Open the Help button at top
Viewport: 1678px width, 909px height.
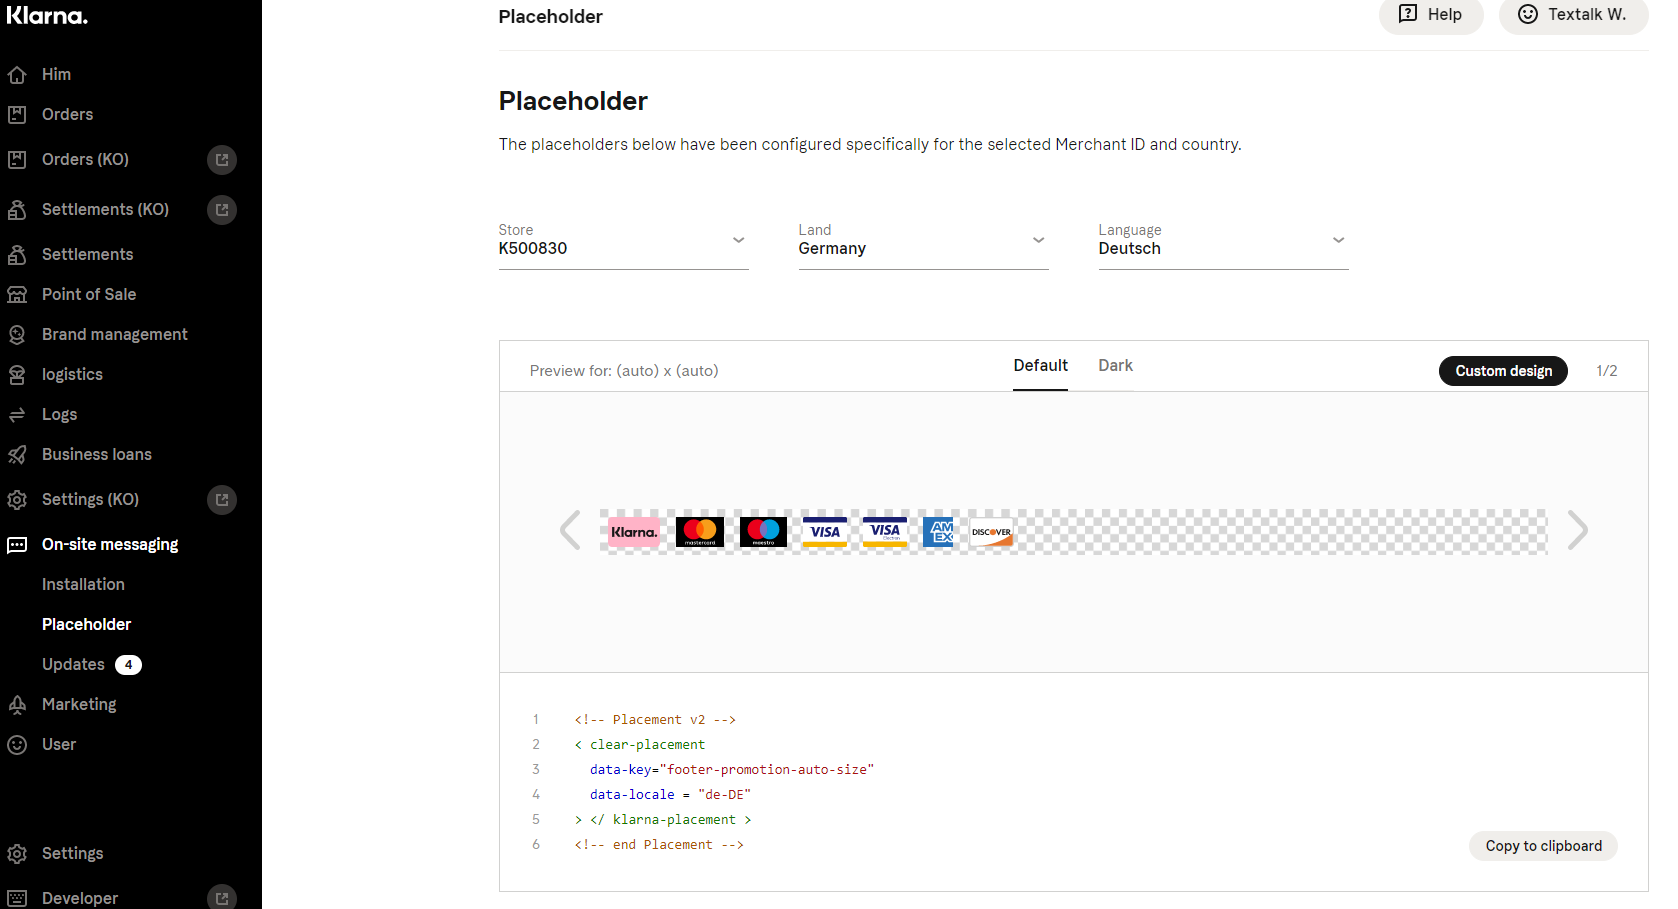[x=1430, y=15]
